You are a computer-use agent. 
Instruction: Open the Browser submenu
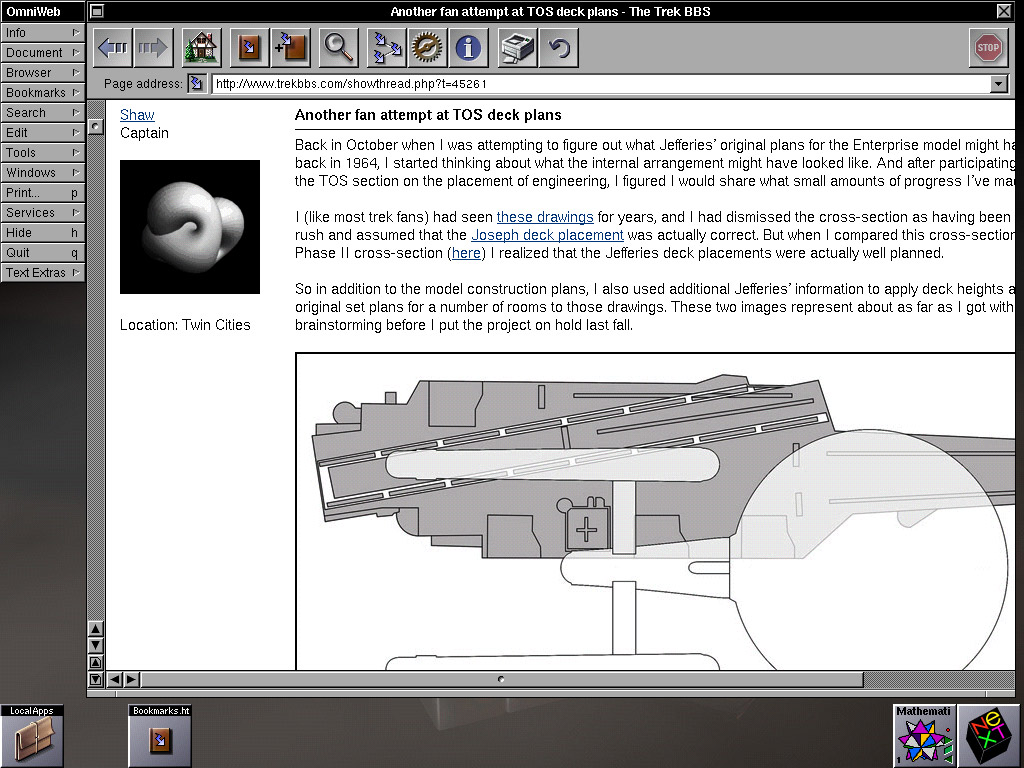click(42, 72)
